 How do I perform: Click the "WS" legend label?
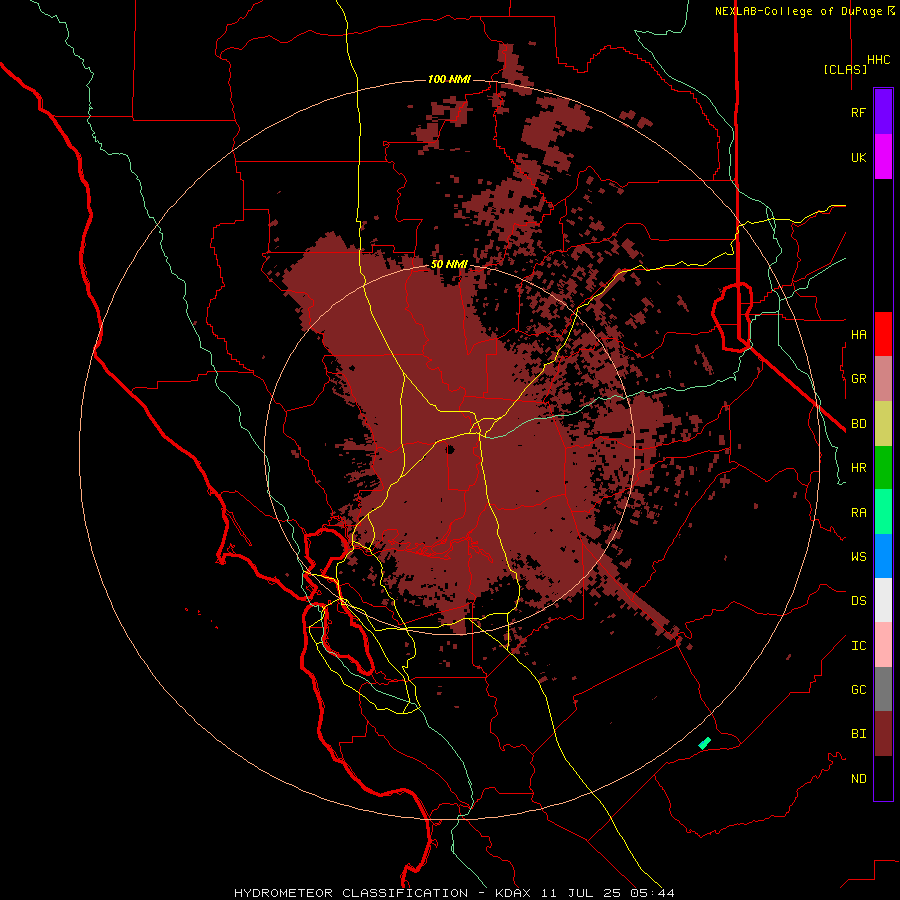(x=858, y=556)
